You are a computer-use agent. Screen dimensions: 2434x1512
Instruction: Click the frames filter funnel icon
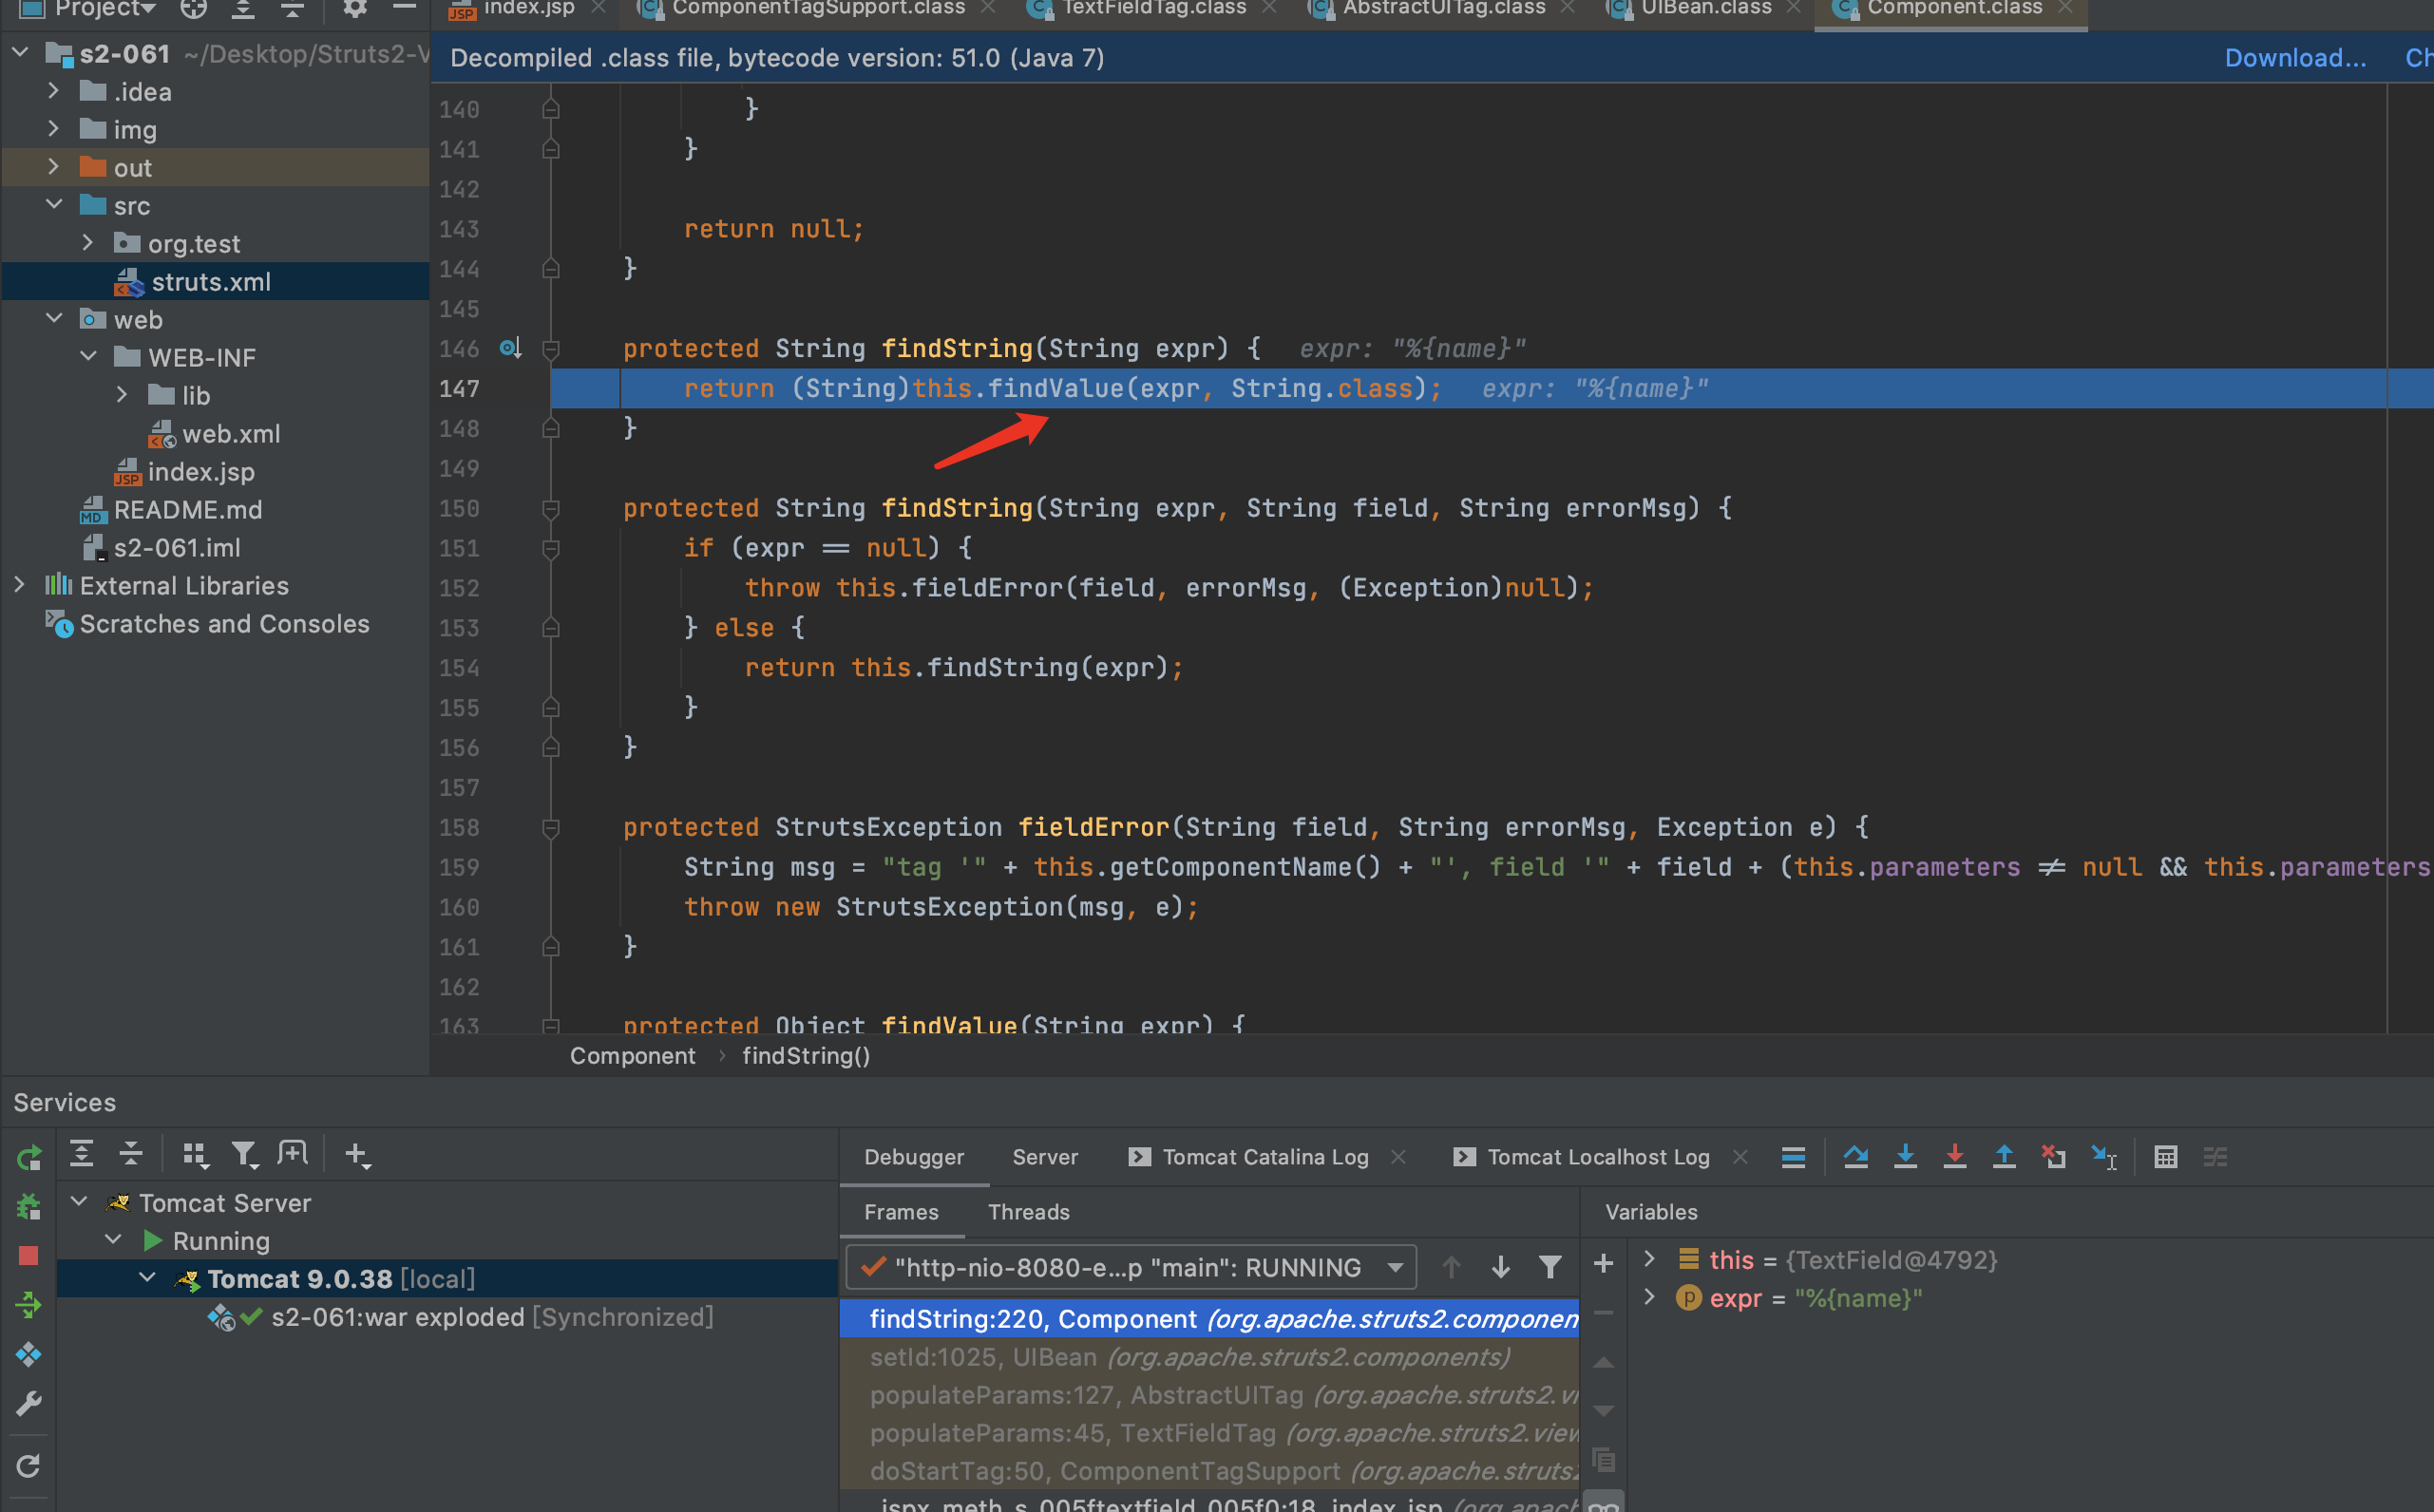point(1550,1268)
